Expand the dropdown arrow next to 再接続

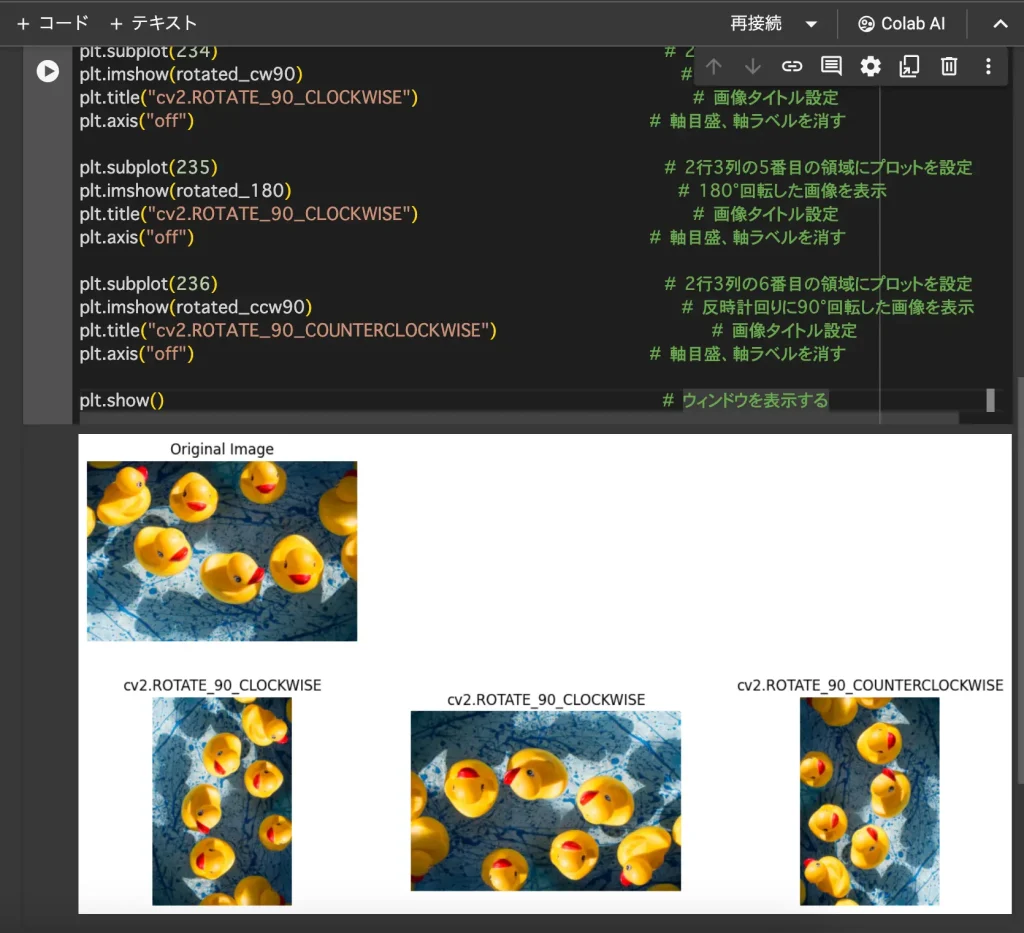(x=811, y=23)
